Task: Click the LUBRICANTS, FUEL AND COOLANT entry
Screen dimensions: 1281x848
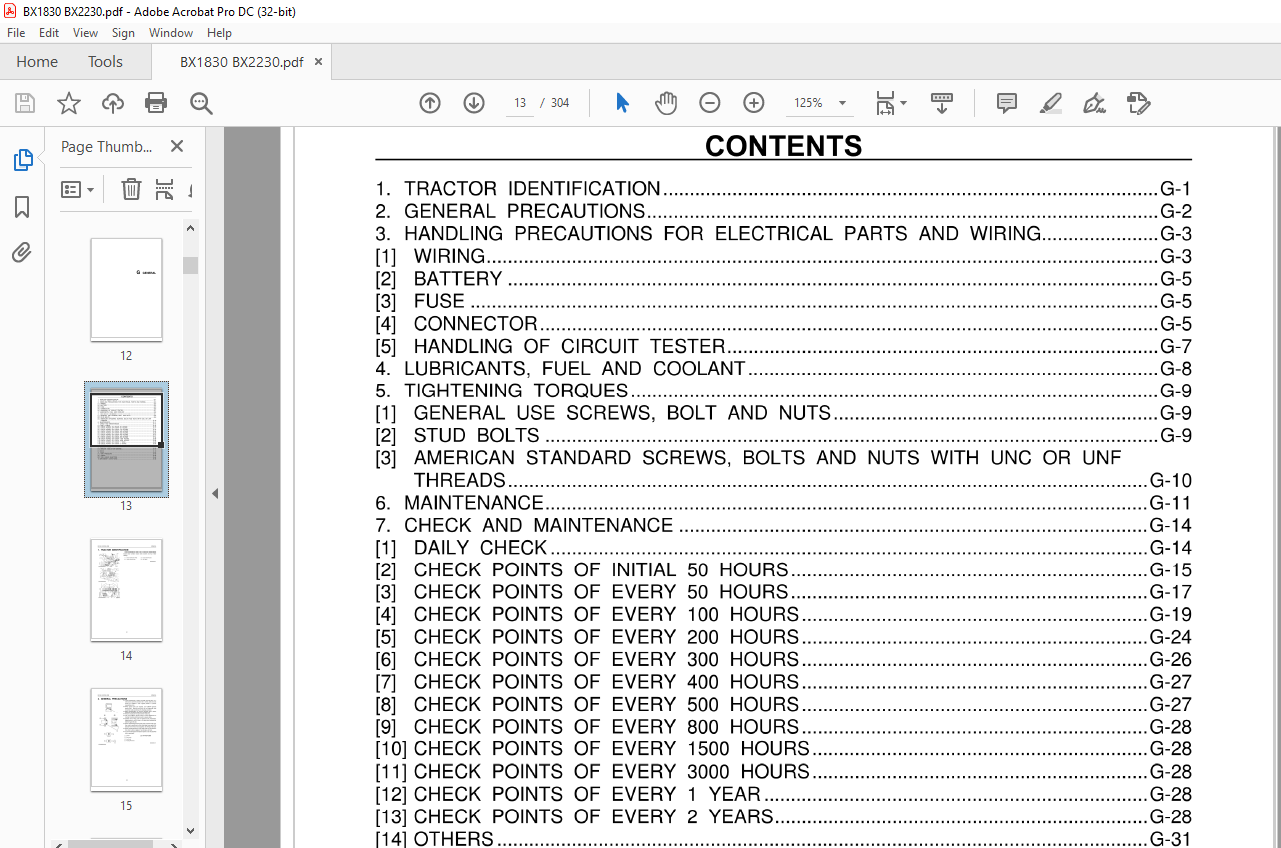Action: pyautogui.click(x=783, y=368)
